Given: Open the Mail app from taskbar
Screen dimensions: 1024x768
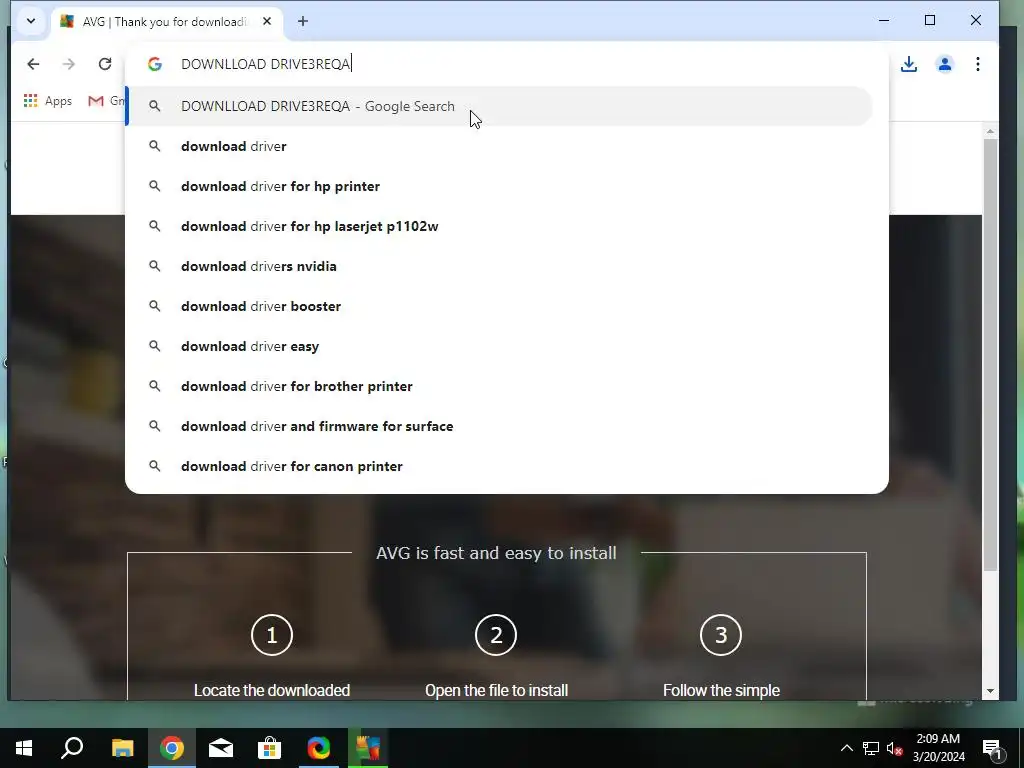Looking at the screenshot, I should pyautogui.click(x=221, y=748).
